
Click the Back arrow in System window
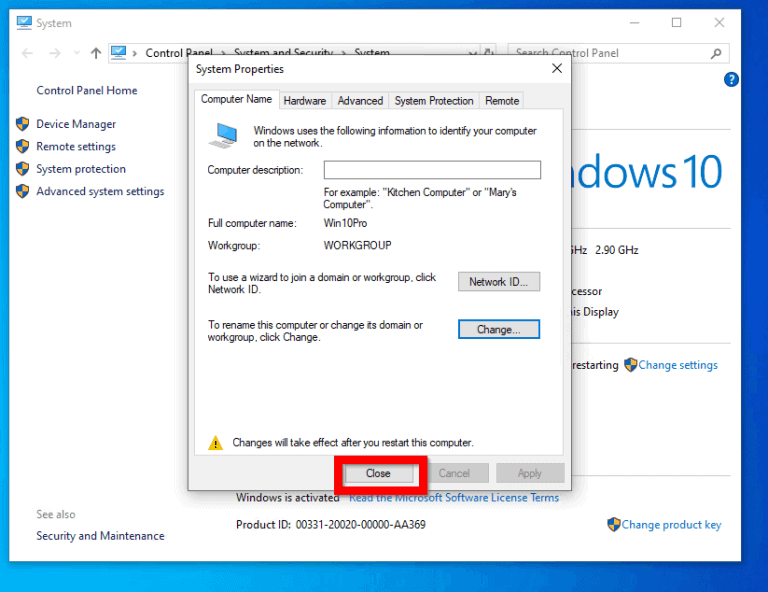tap(27, 53)
